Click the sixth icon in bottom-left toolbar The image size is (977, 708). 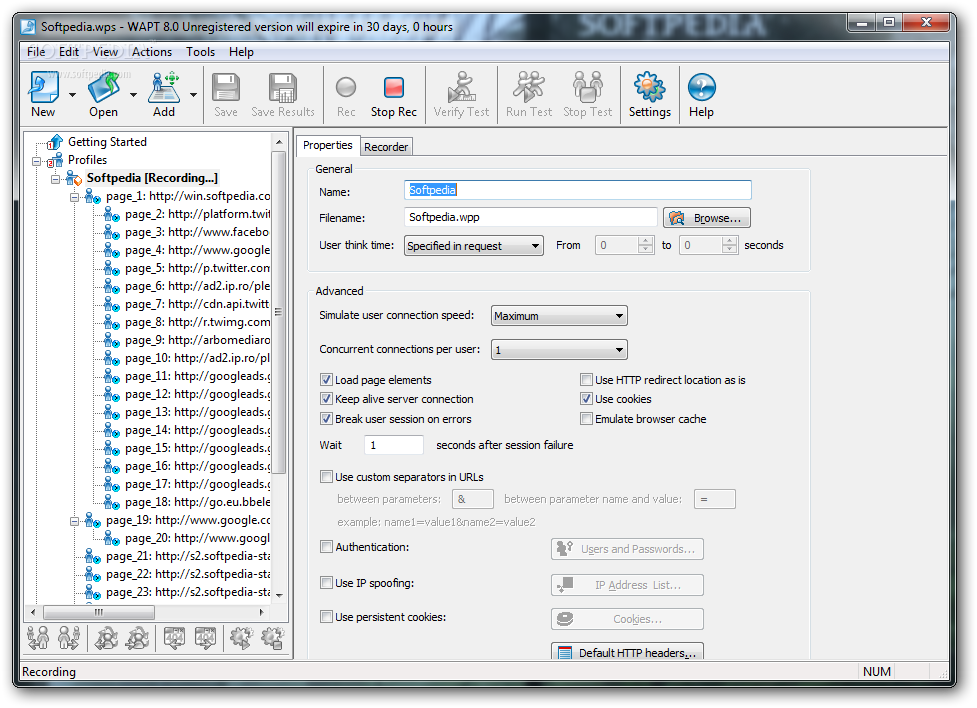205,638
